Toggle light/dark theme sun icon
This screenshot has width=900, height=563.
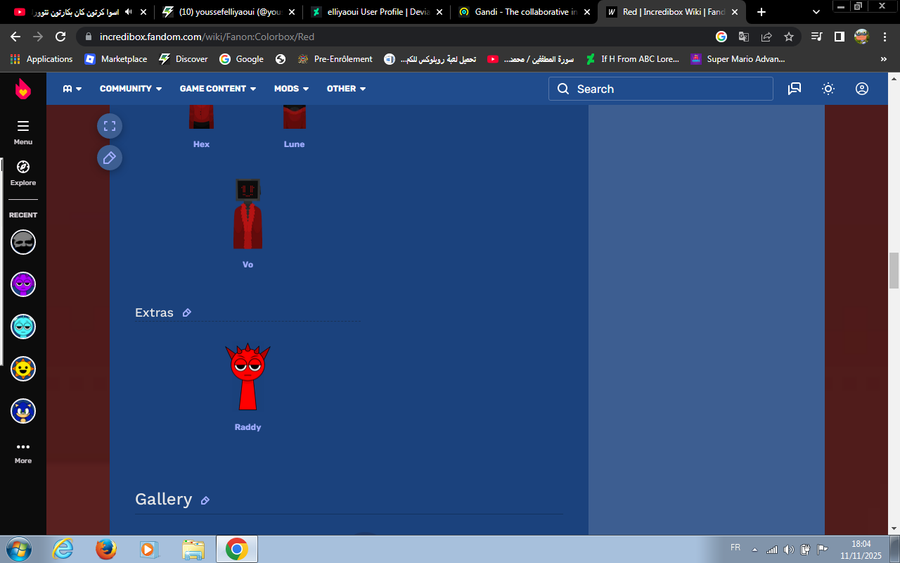828,88
